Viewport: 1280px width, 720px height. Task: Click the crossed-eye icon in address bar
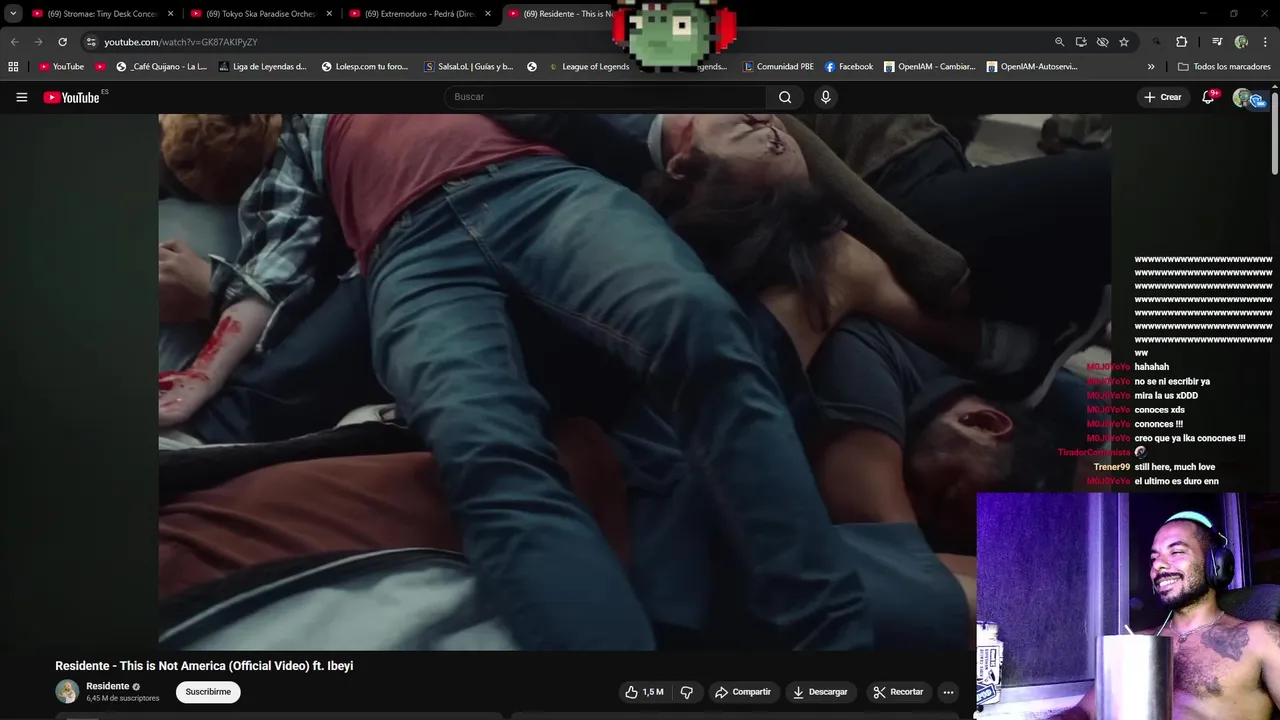tap(1102, 42)
